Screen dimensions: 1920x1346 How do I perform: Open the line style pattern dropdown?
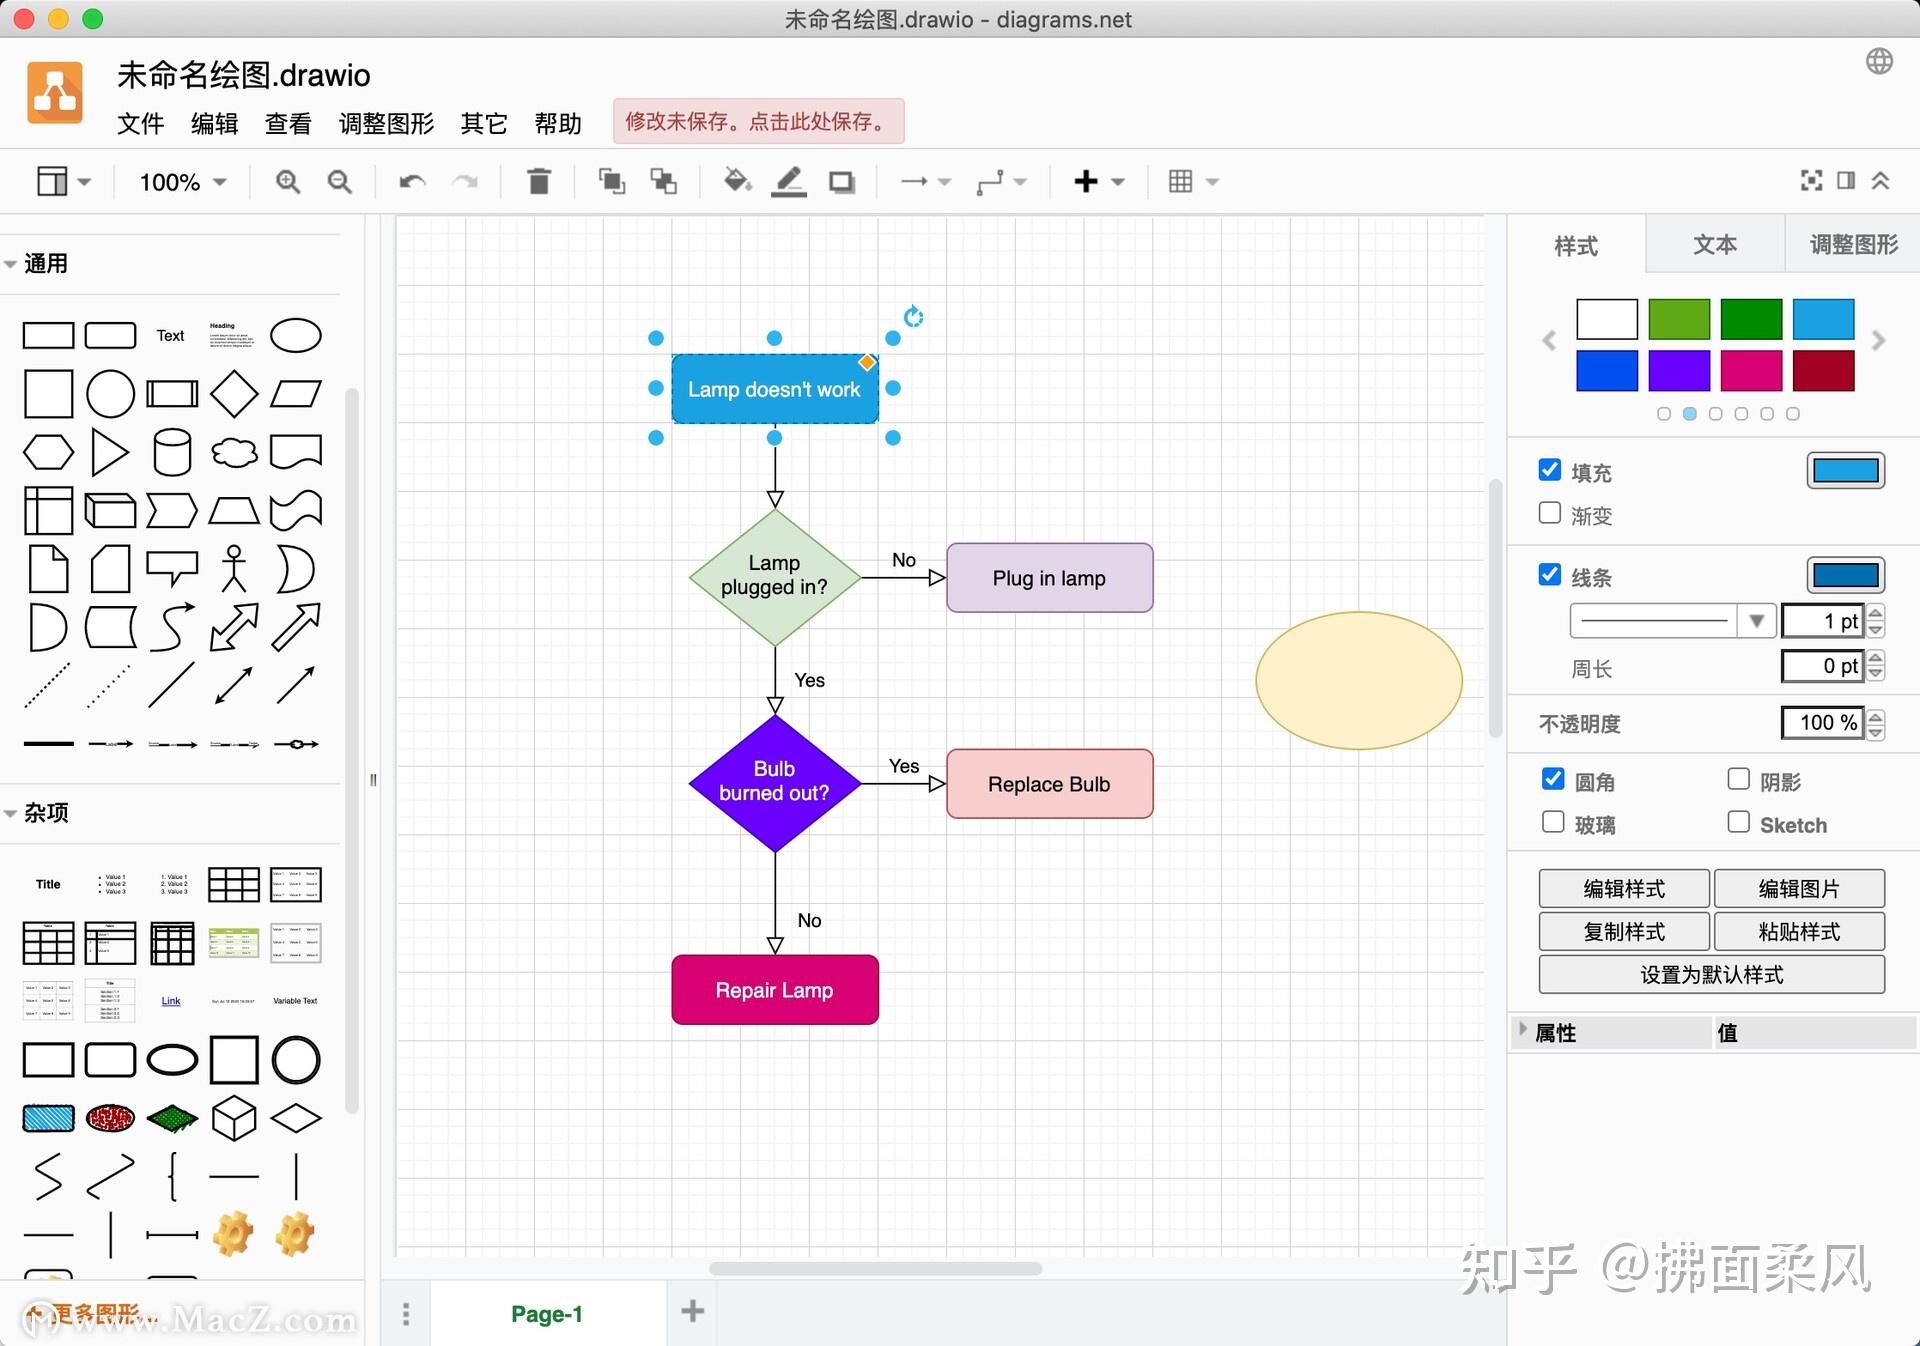click(1672, 621)
